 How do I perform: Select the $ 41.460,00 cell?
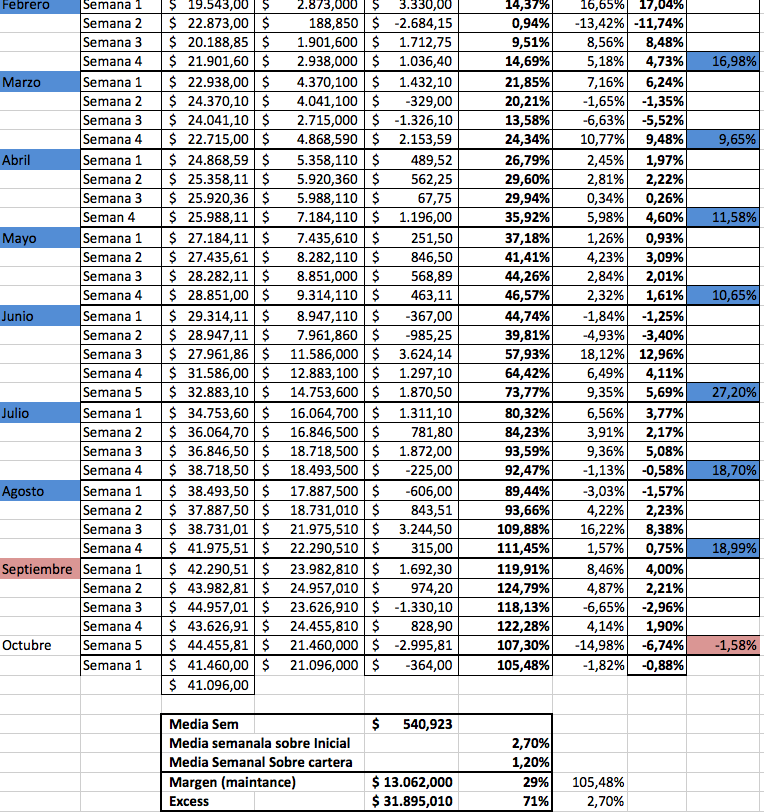[208, 665]
